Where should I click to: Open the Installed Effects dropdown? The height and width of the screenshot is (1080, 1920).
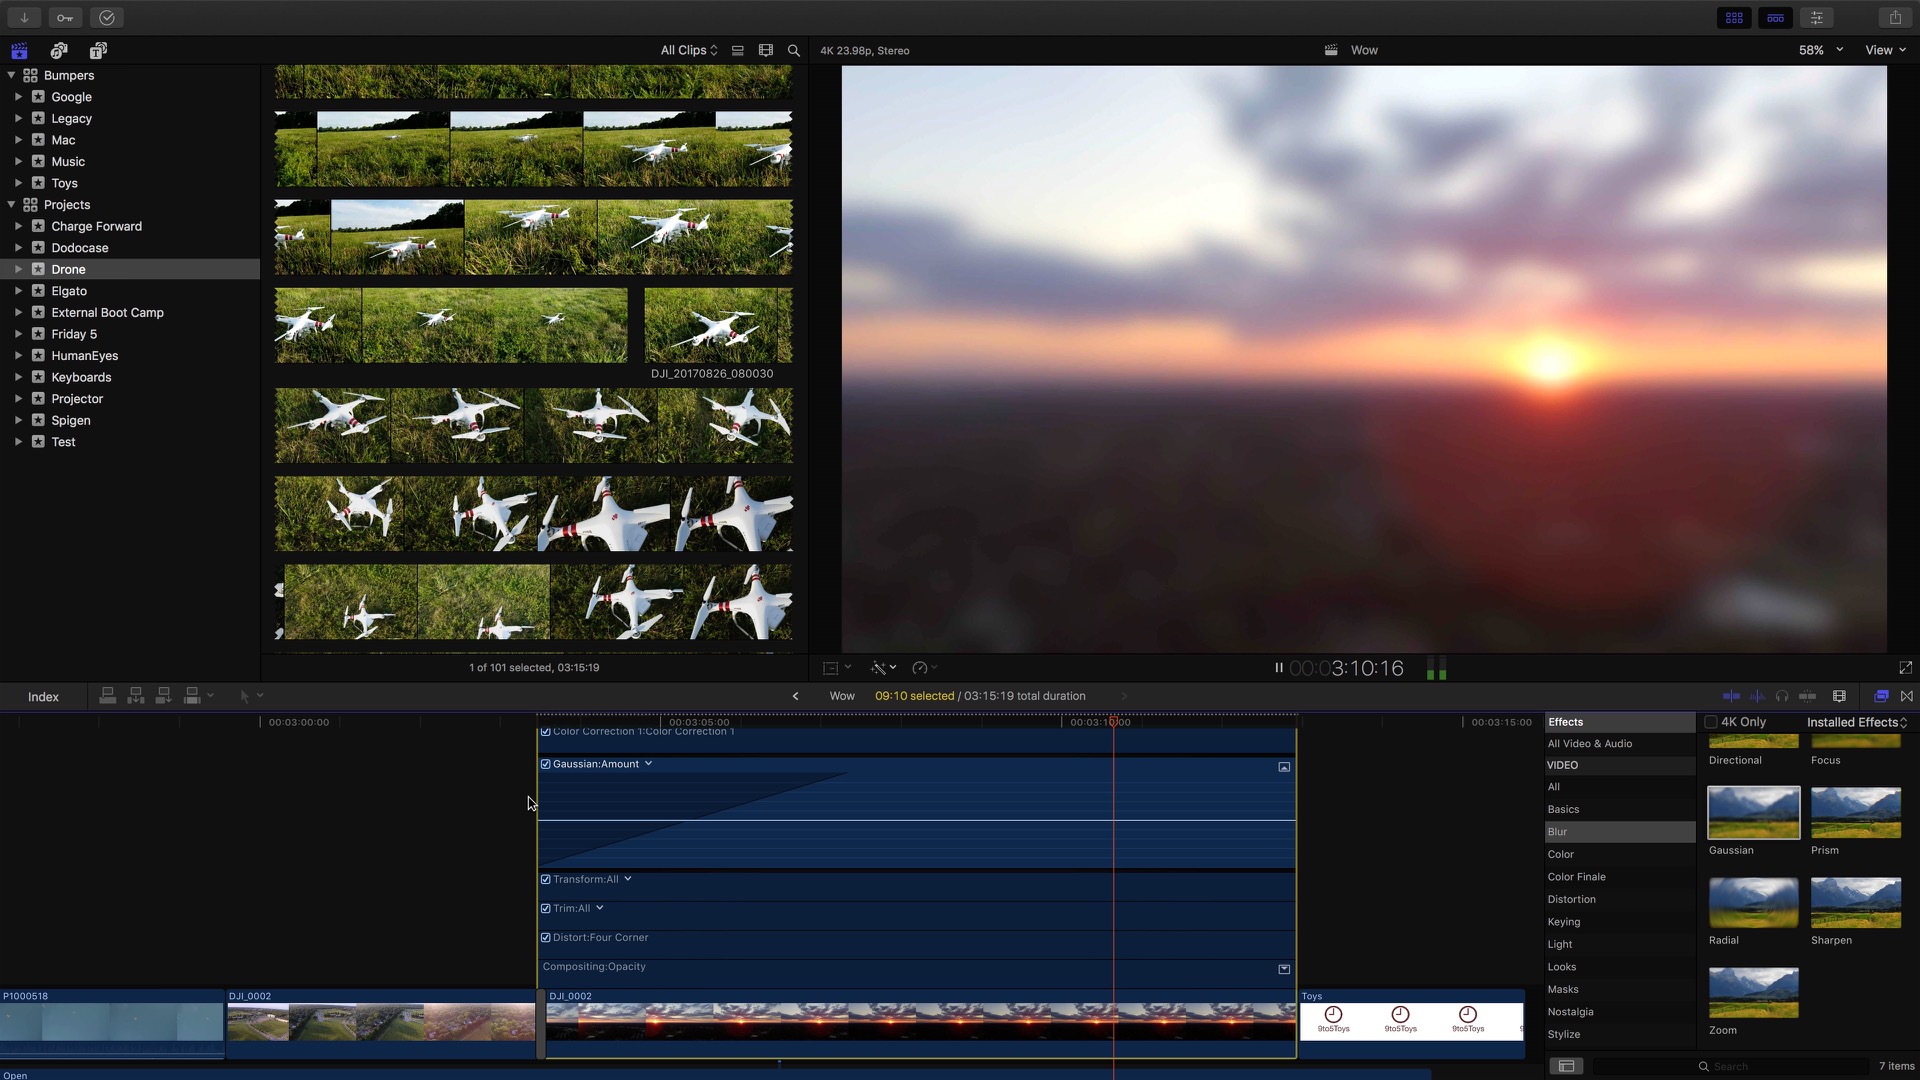pos(1855,721)
